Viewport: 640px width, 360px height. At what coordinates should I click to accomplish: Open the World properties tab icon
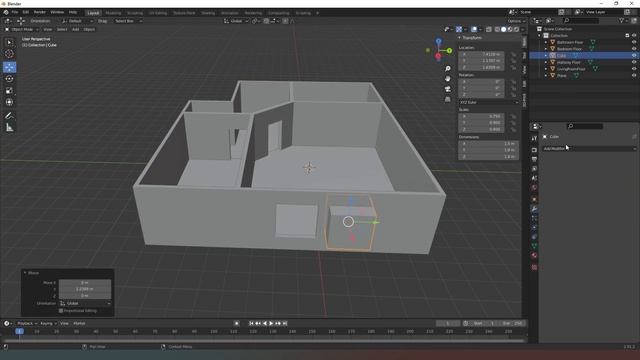point(534,188)
